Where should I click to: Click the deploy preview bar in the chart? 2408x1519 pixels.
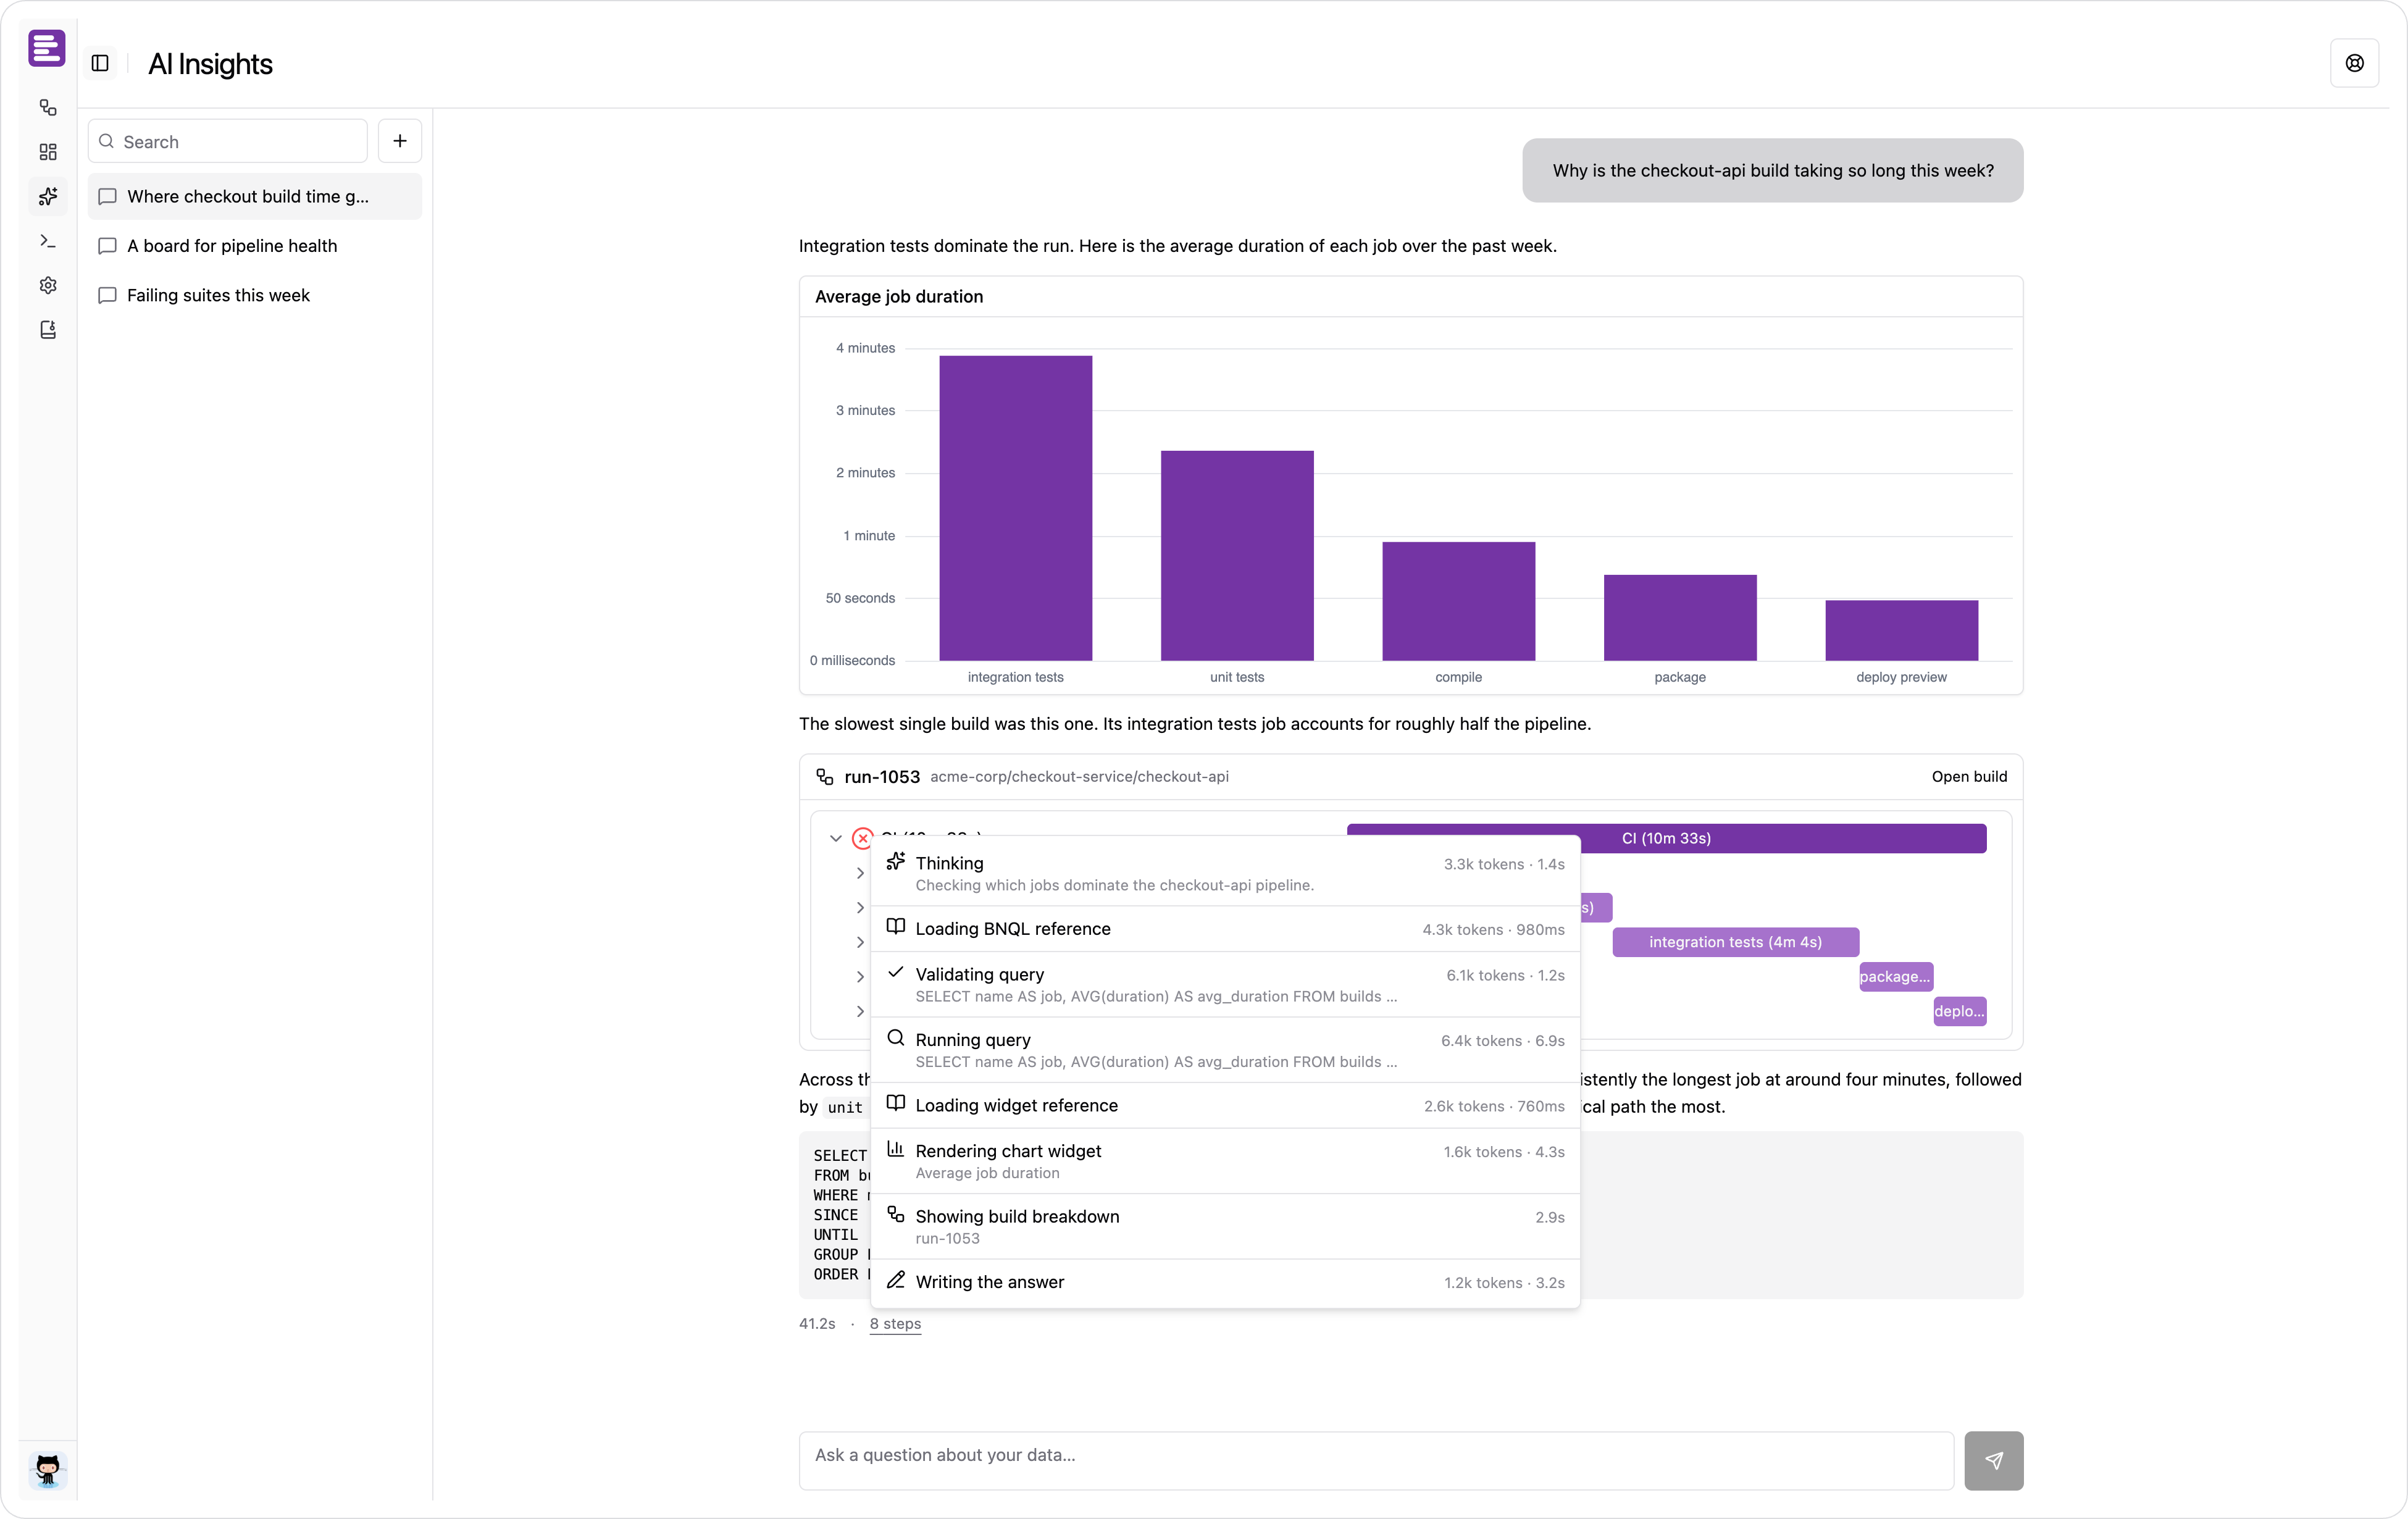(1901, 630)
